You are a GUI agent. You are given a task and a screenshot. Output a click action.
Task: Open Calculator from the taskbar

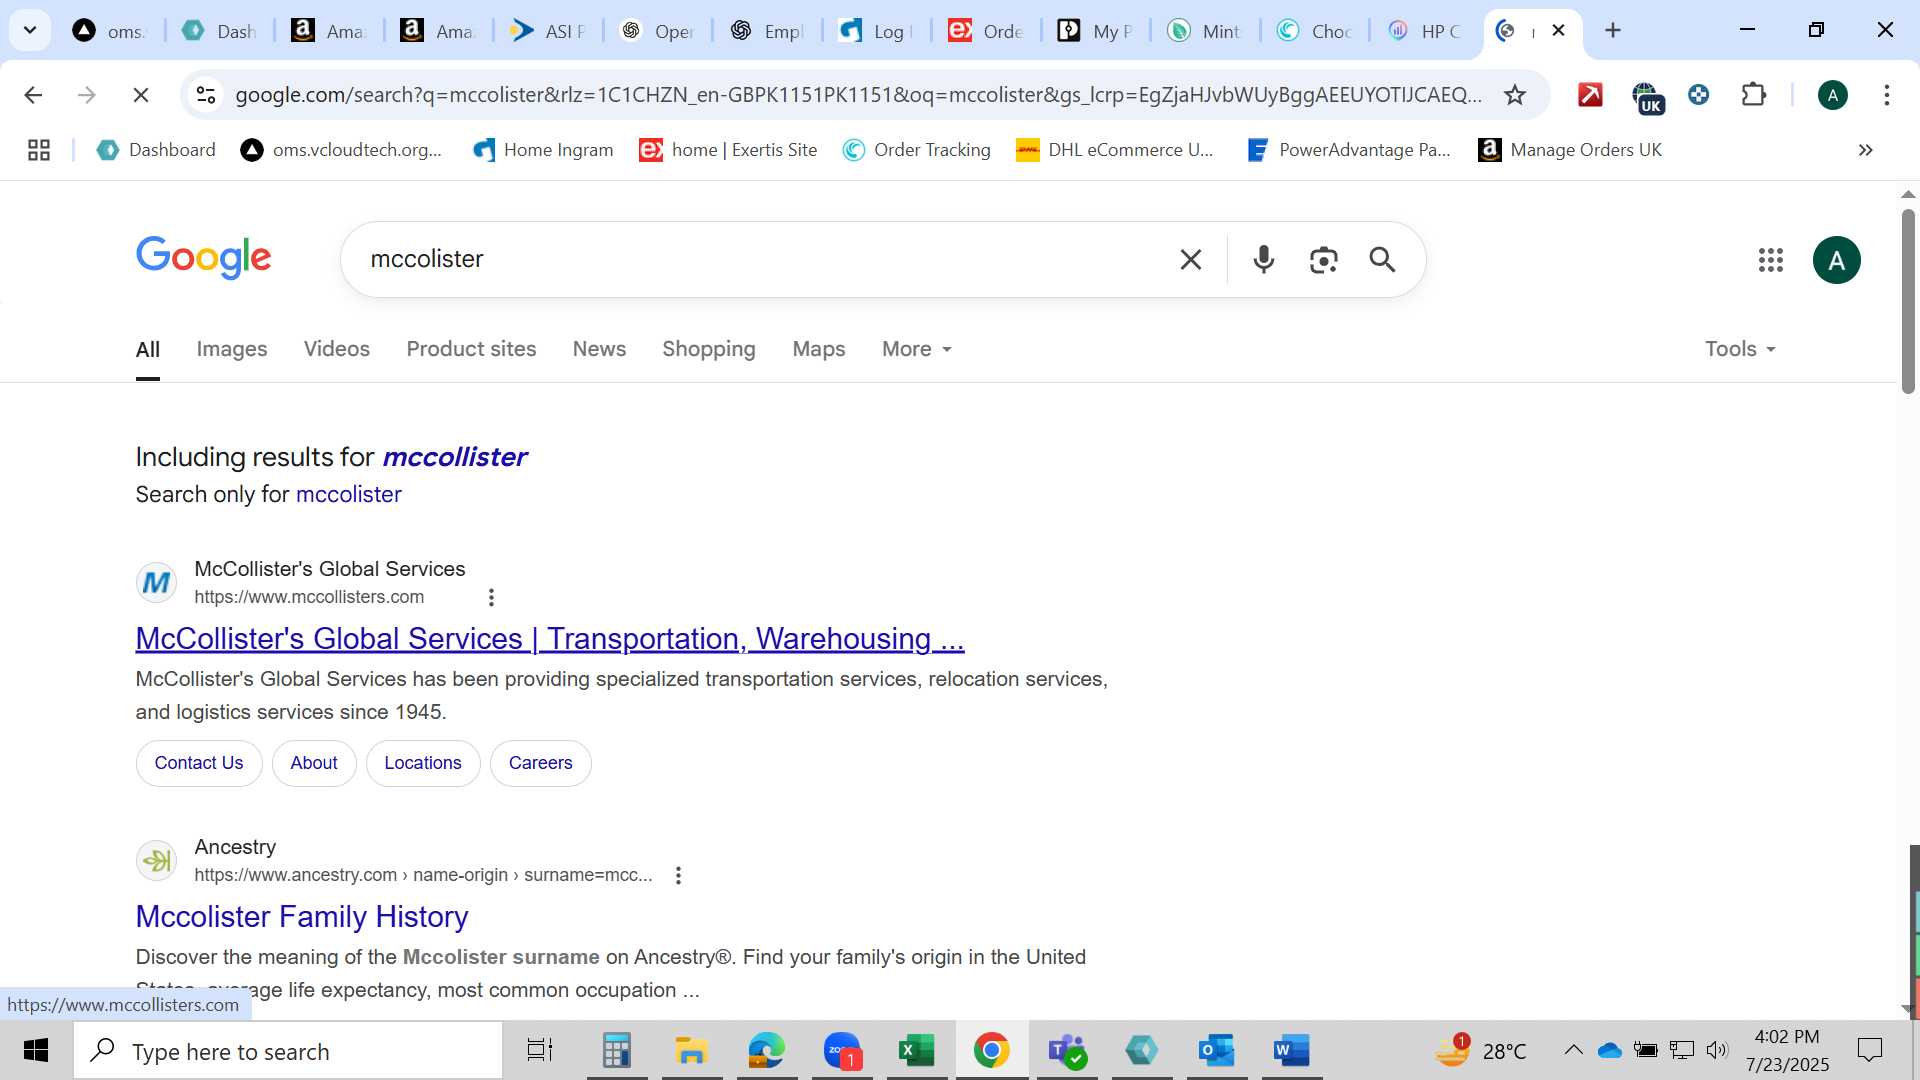pyautogui.click(x=616, y=1051)
